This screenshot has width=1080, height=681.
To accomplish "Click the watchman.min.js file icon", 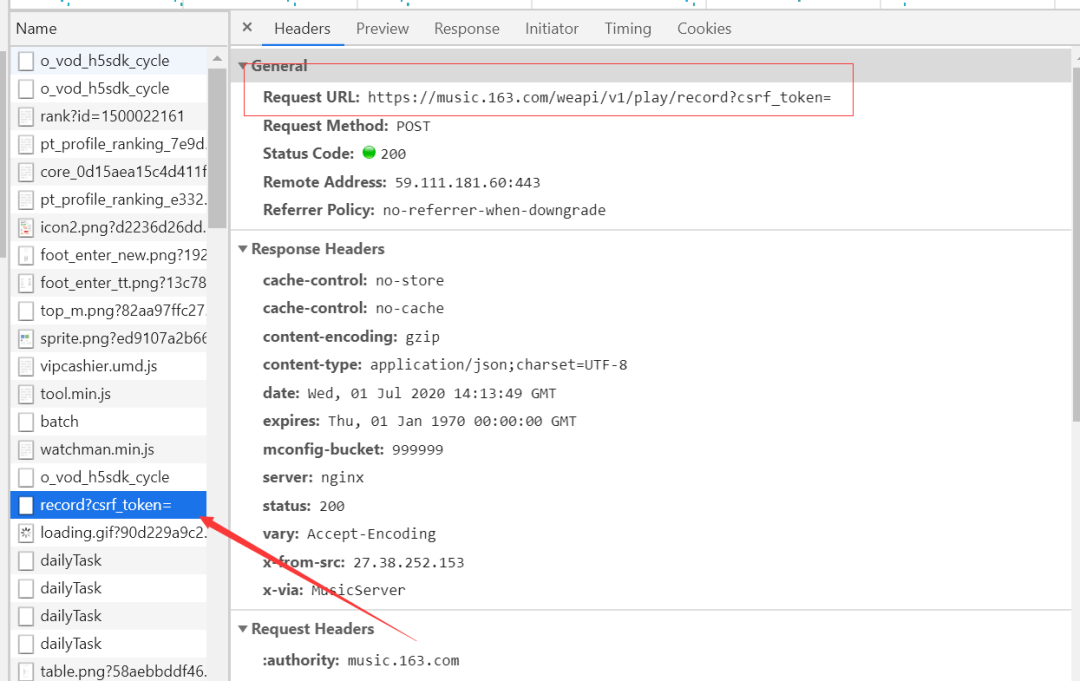I will click(26, 450).
